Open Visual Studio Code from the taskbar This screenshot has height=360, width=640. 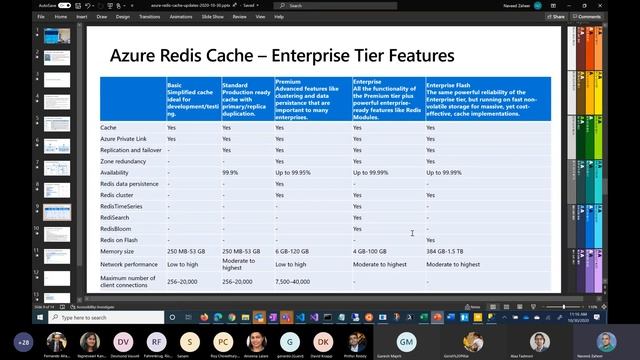tap(300, 318)
